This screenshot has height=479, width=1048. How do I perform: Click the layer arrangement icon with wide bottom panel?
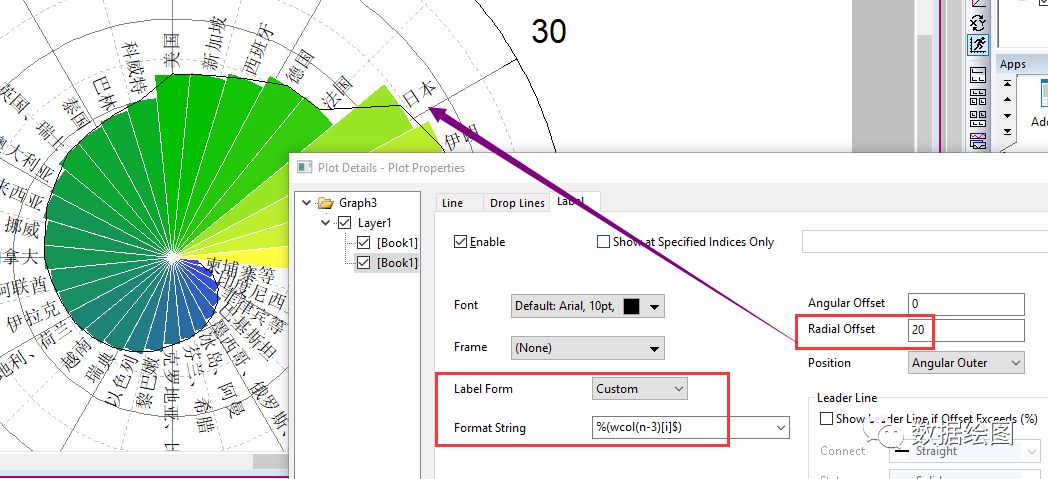tap(978, 119)
